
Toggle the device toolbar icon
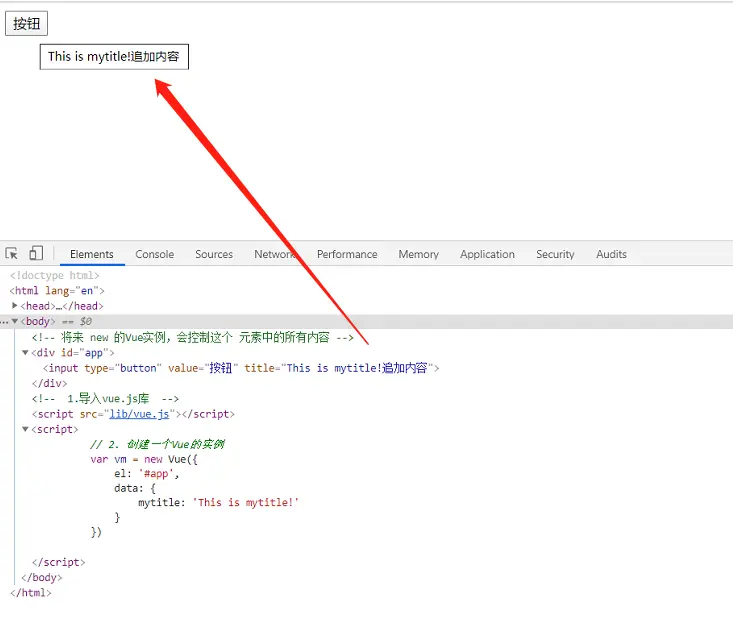(36, 253)
